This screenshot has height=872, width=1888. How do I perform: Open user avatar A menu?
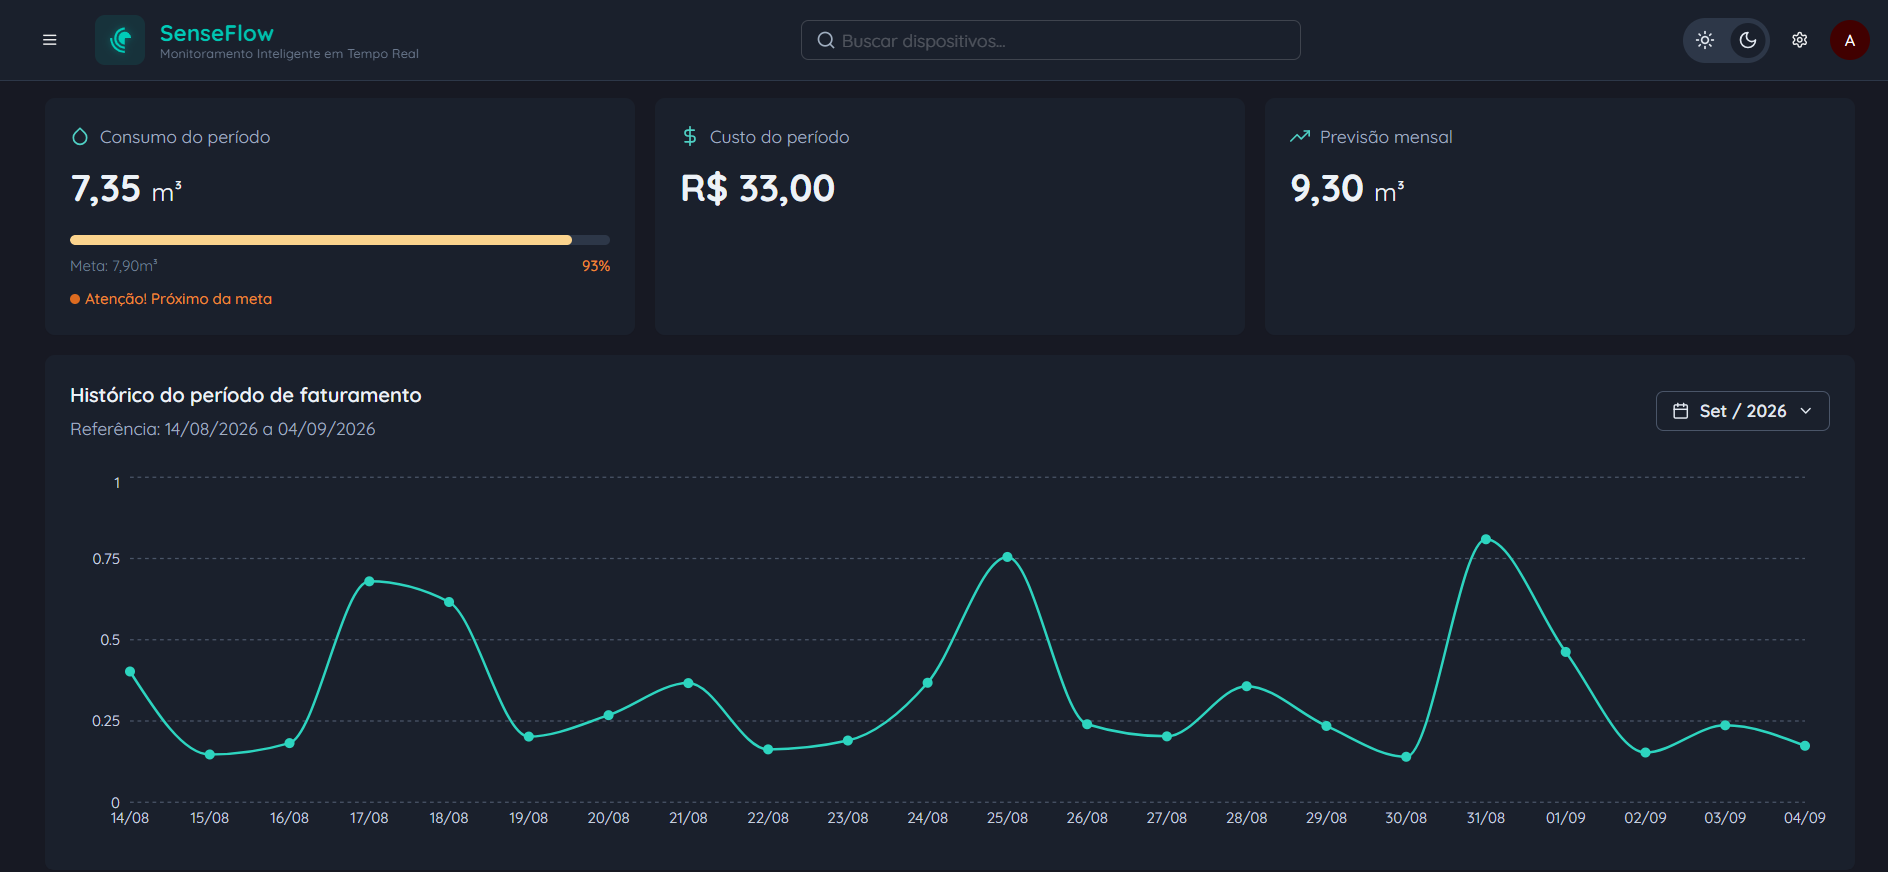tap(1850, 40)
